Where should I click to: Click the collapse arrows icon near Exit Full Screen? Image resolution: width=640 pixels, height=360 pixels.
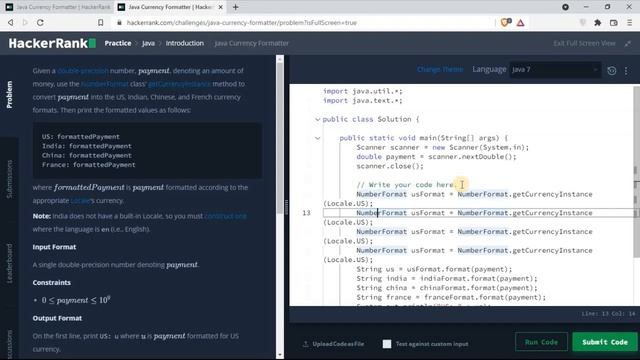(x=627, y=43)
